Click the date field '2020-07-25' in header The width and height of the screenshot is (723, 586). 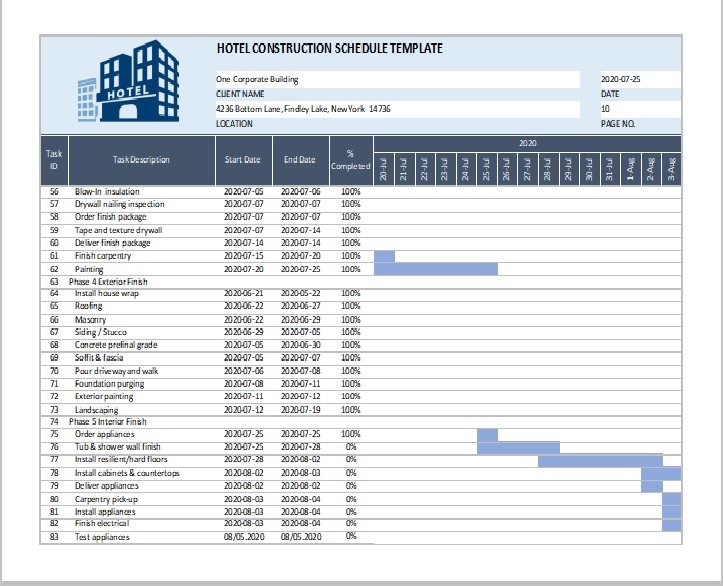640,79
